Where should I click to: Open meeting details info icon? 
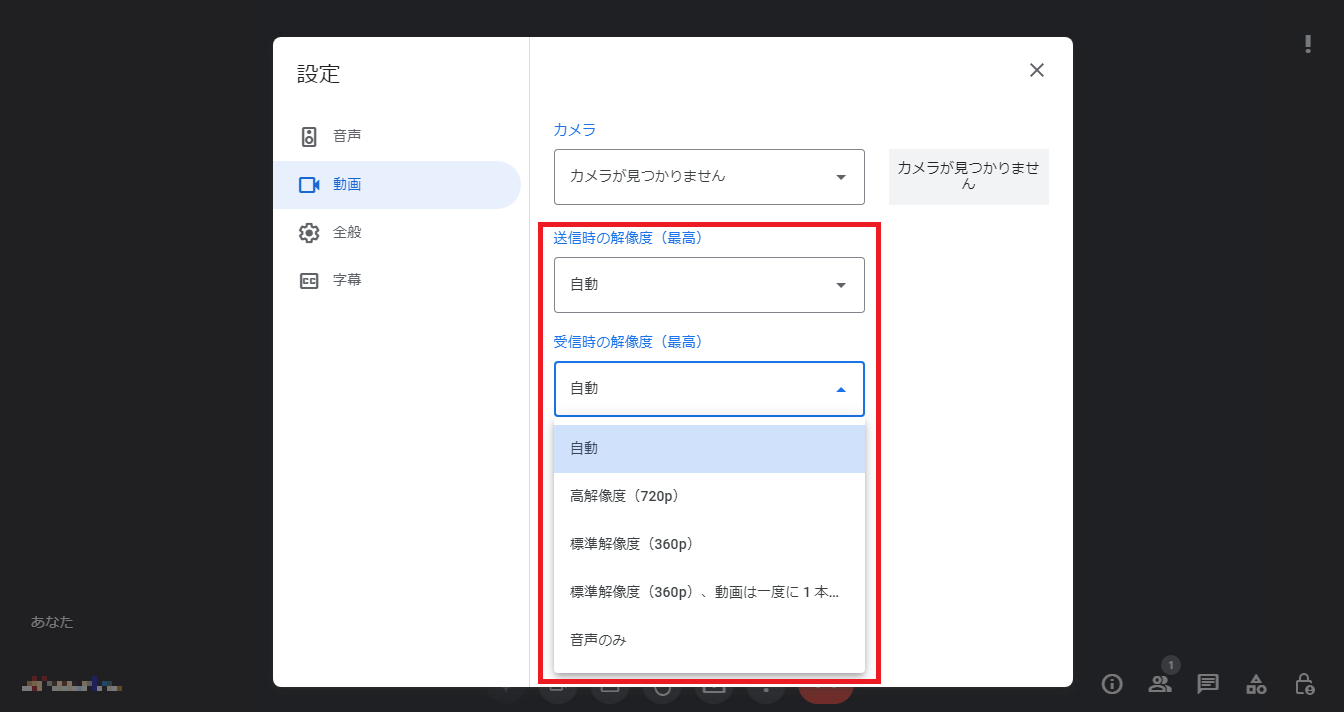point(1111,684)
